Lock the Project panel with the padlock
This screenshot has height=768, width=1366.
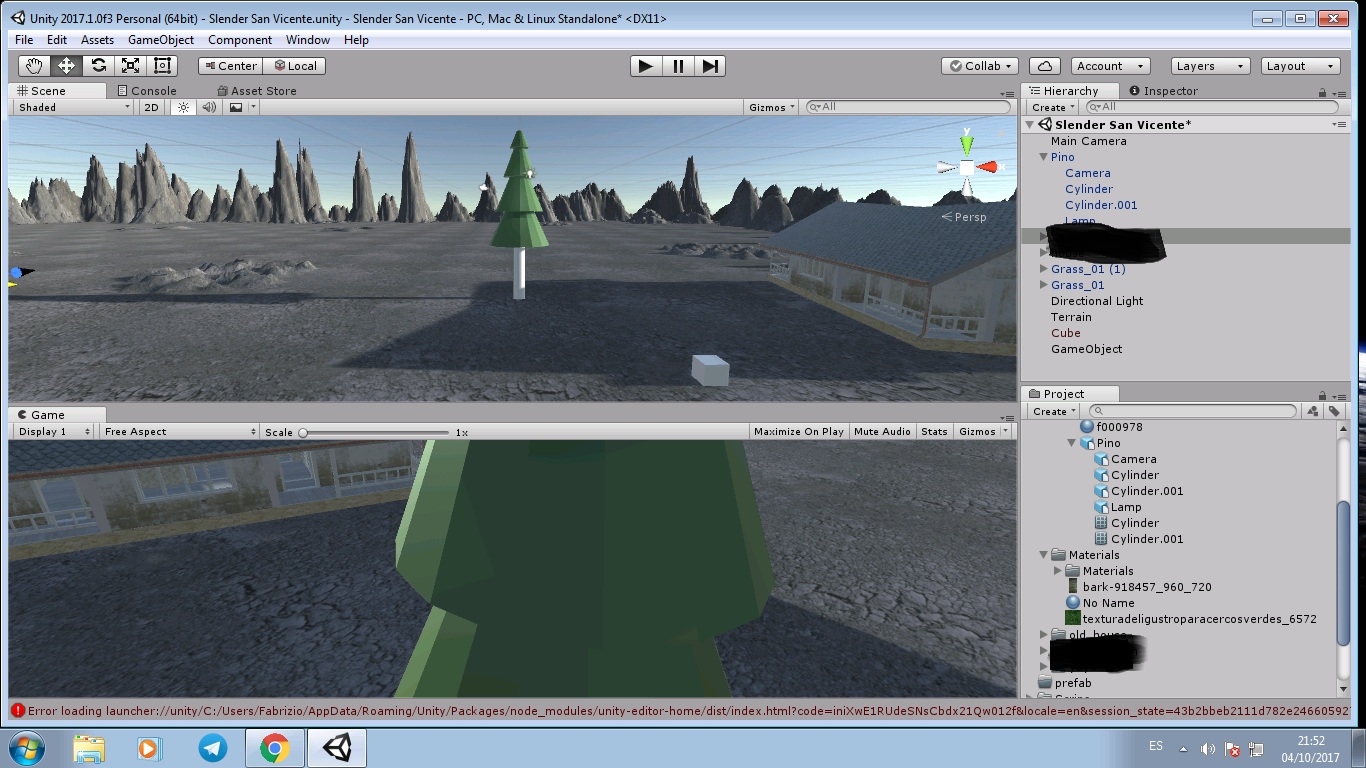(x=1323, y=395)
